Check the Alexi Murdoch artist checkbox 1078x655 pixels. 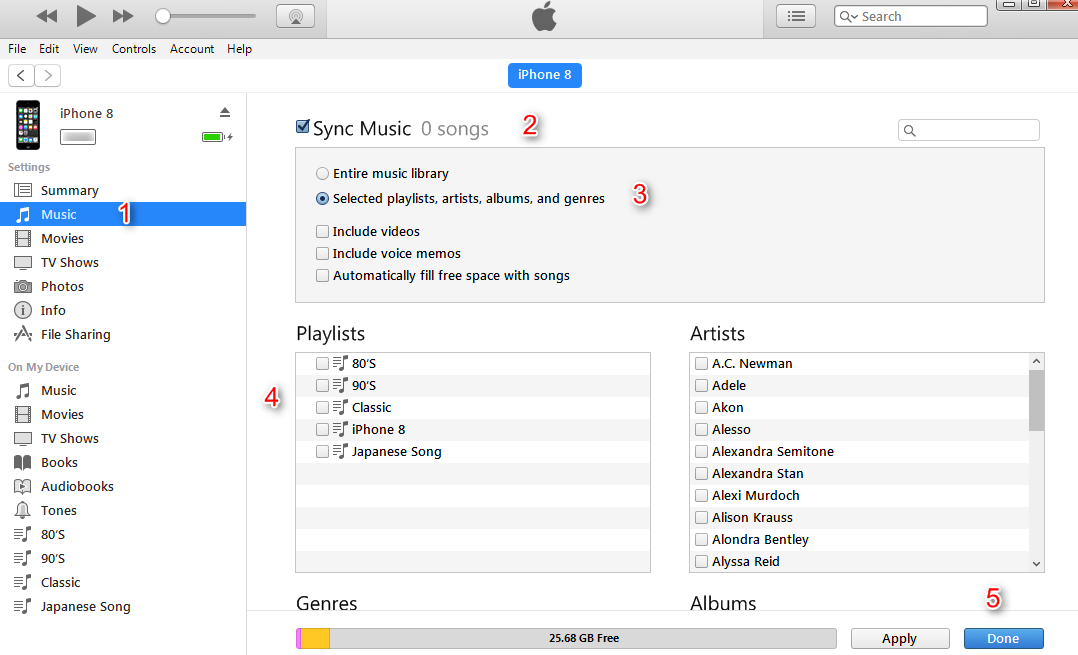tap(701, 496)
